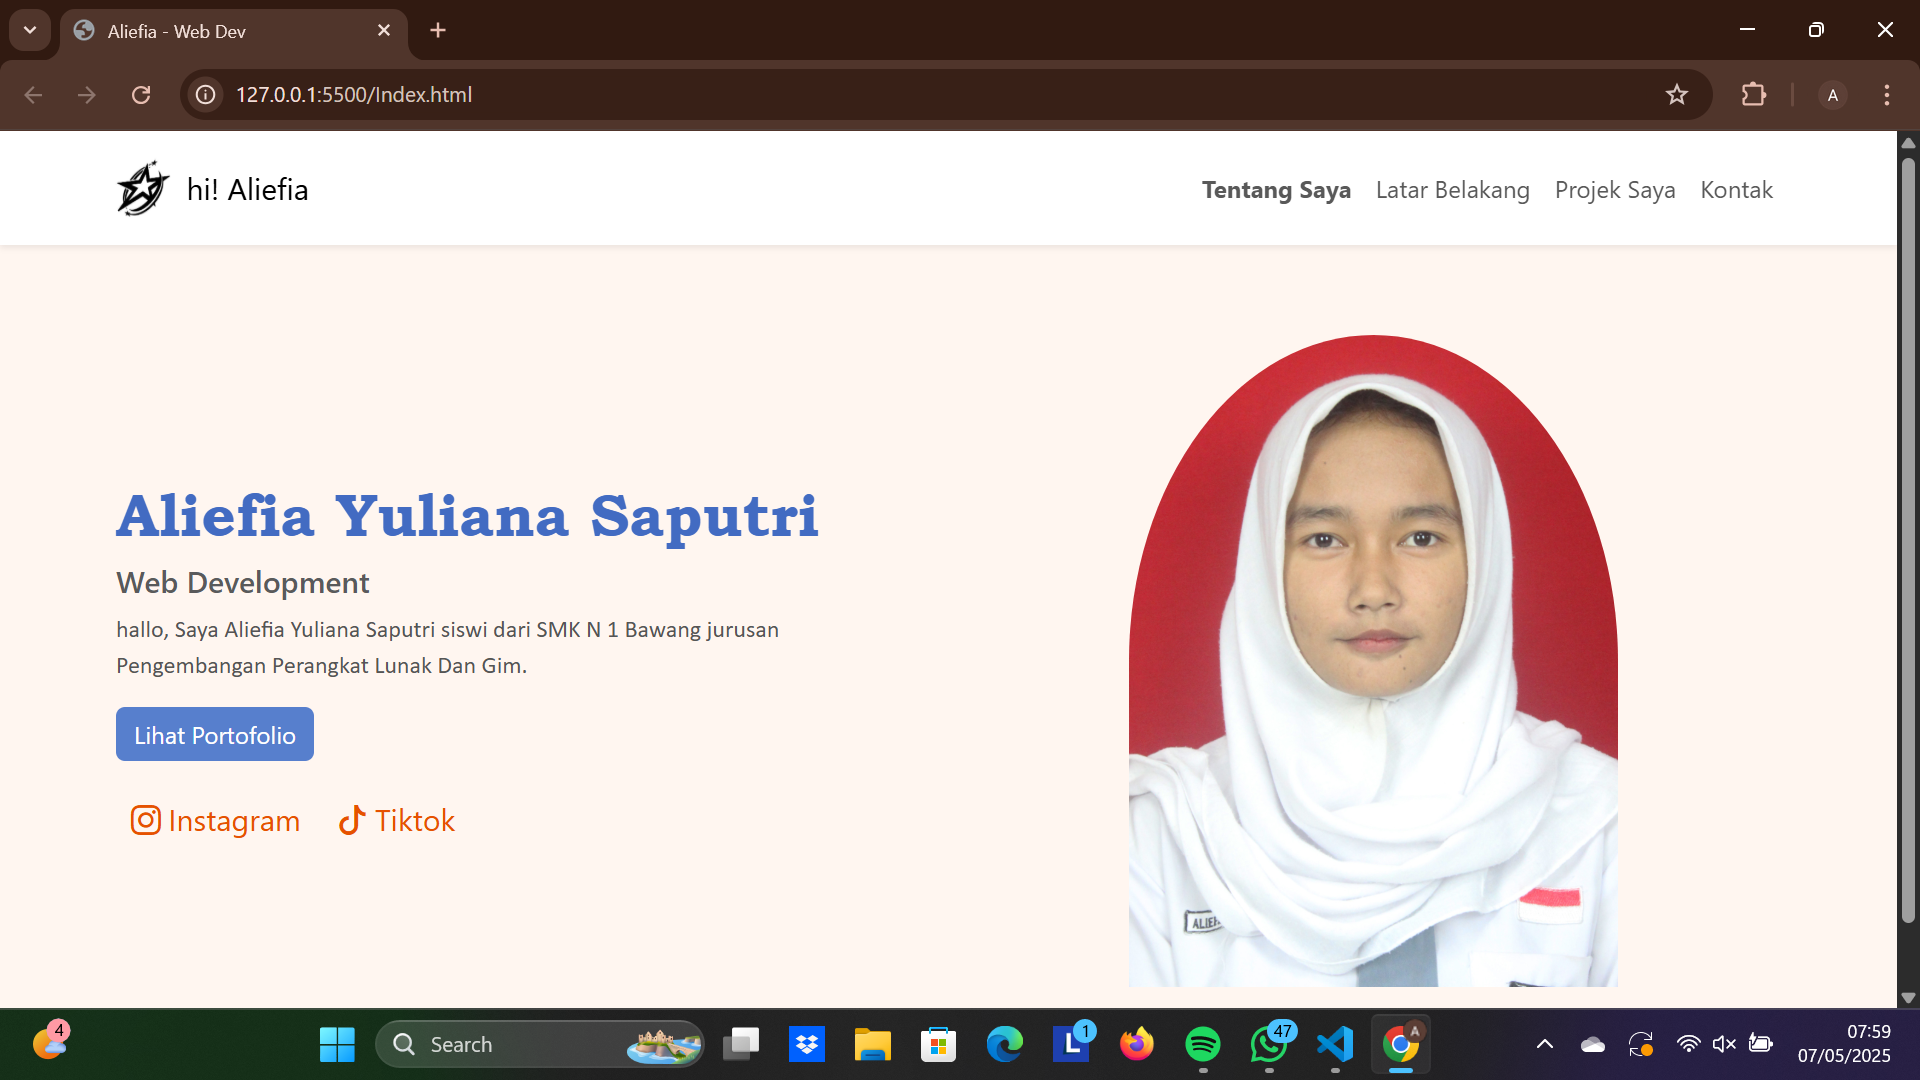
Task: Open the Kontak navigation link
Action: (1736, 190)
